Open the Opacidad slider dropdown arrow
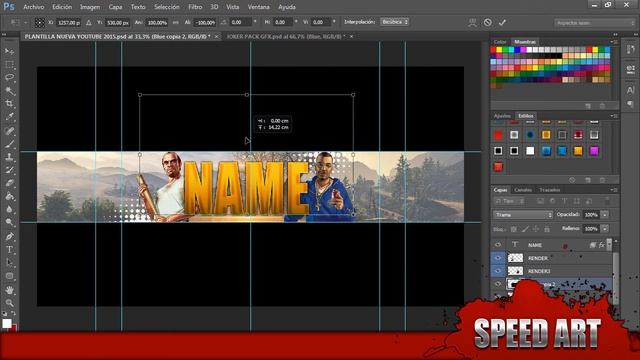Viewport: 640px width, 360px height. [605, 215]
